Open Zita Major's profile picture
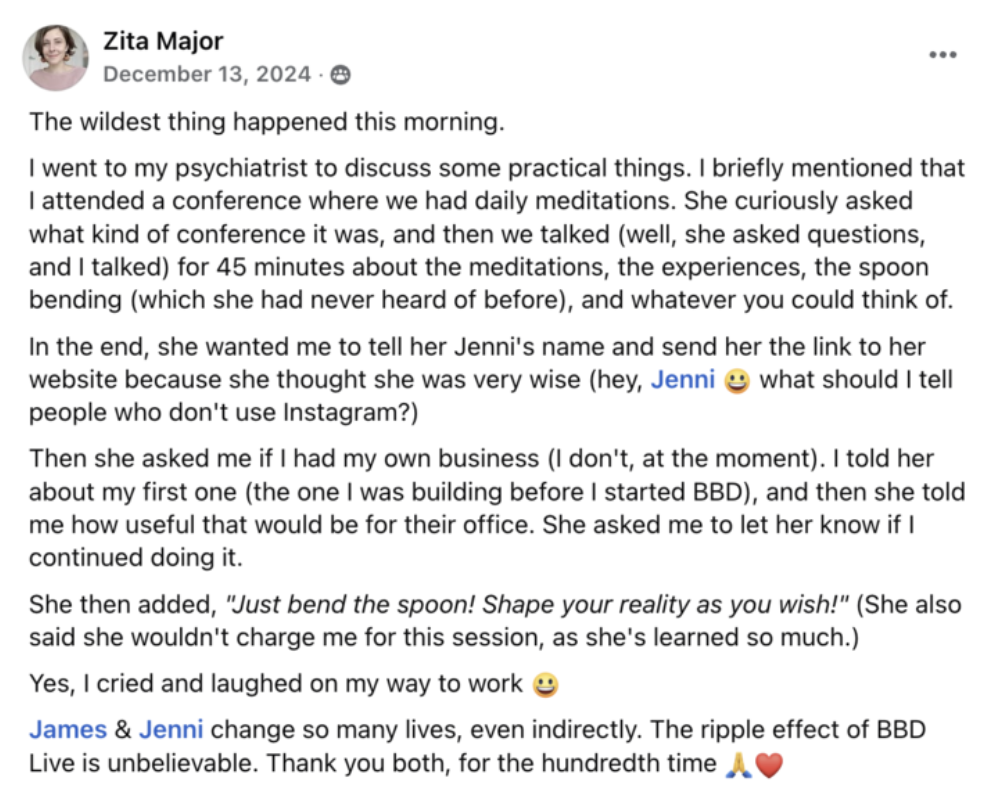Viewport: 984px width, 794px height. 55,58
